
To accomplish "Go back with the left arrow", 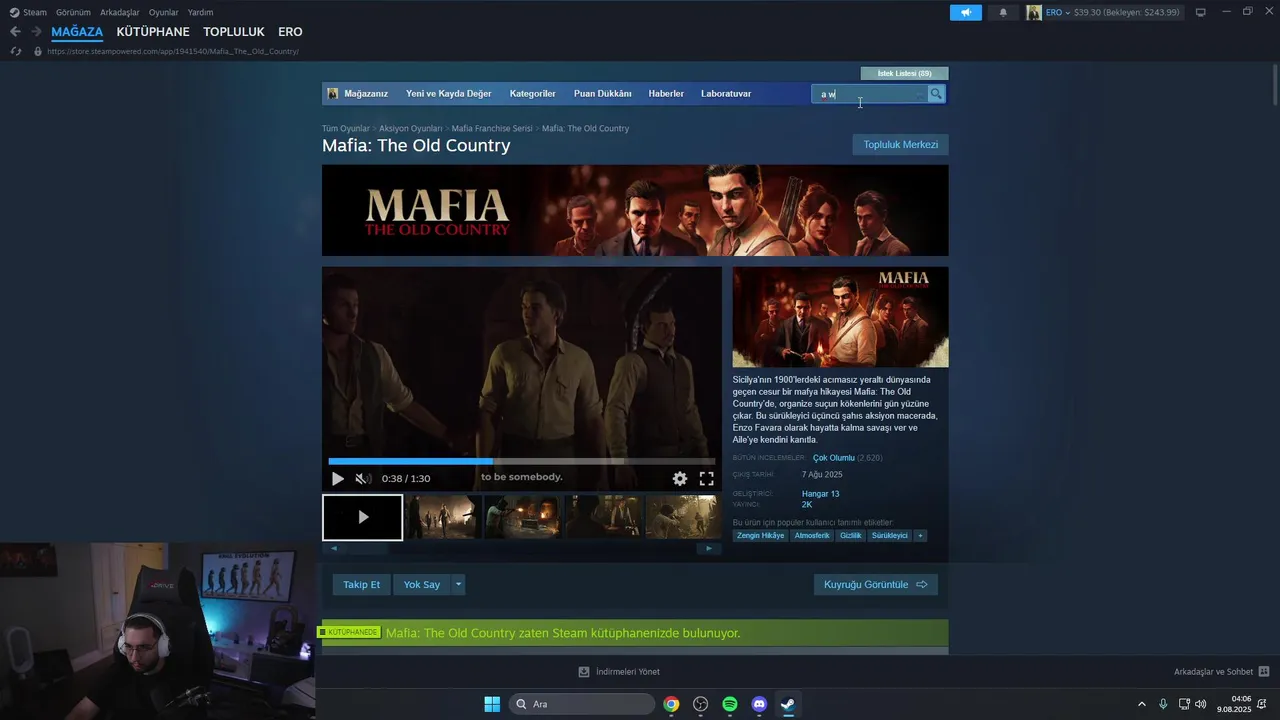I will pyautogui.click(x=15, y=32).
